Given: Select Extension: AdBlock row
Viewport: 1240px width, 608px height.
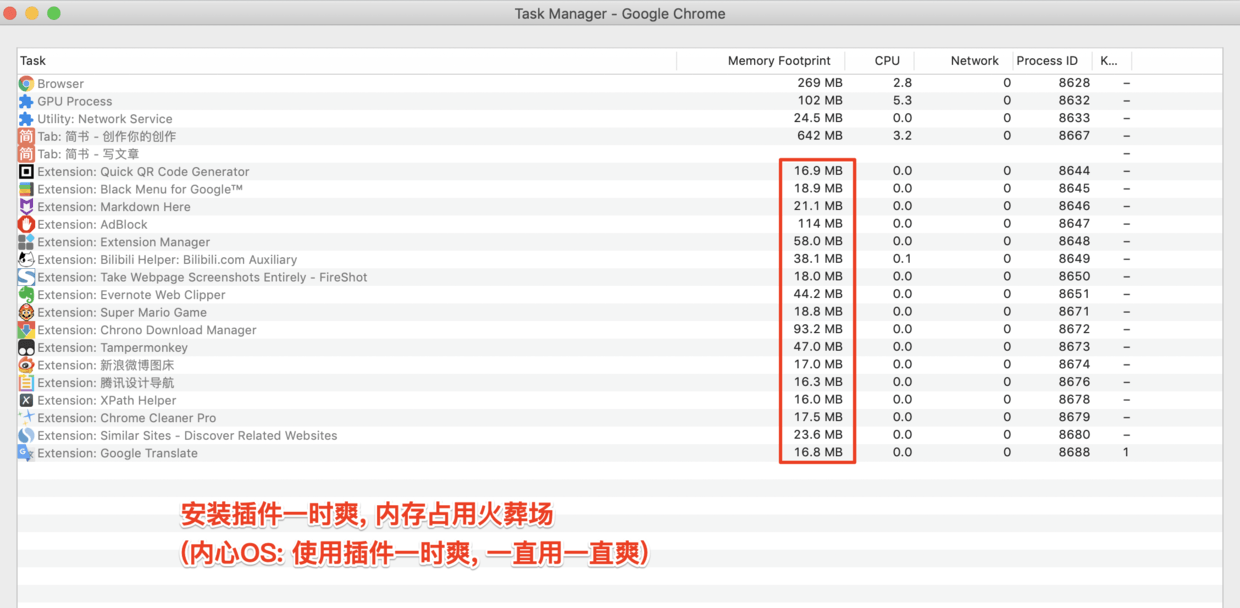Looking at the screenshot, I should point(620,224).
